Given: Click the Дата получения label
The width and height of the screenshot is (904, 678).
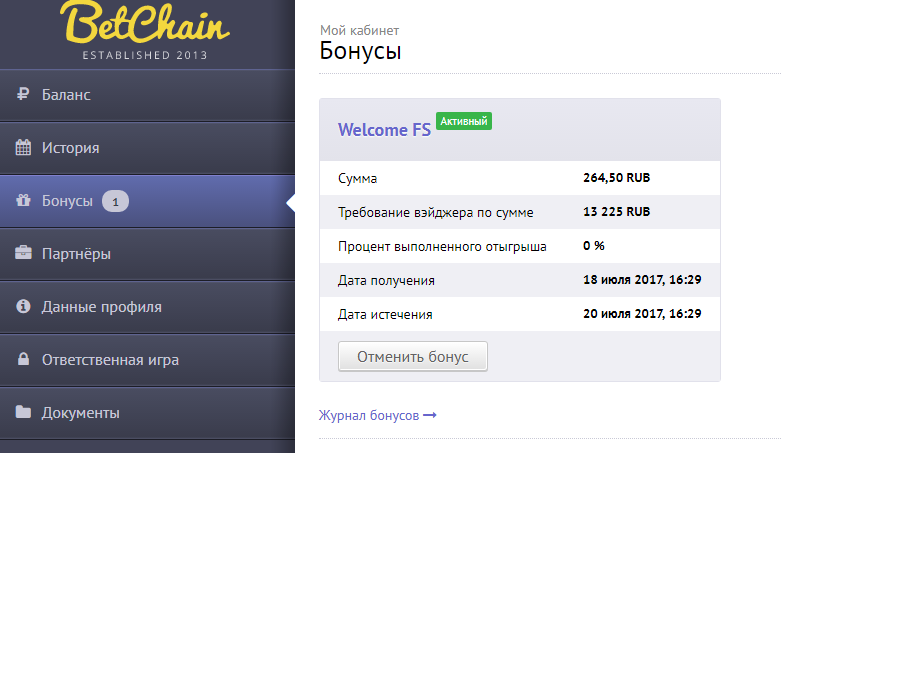Looking at the screenshot, I should point(386,281).
